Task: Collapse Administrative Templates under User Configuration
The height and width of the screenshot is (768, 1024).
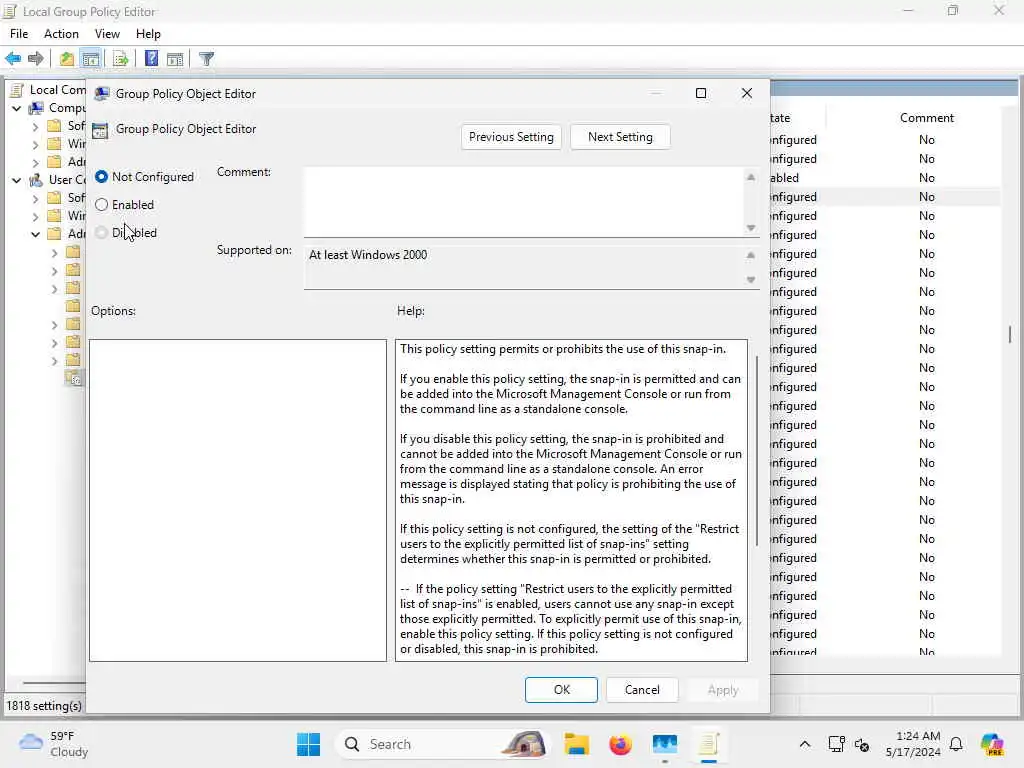Action: [x=36, y=234]
